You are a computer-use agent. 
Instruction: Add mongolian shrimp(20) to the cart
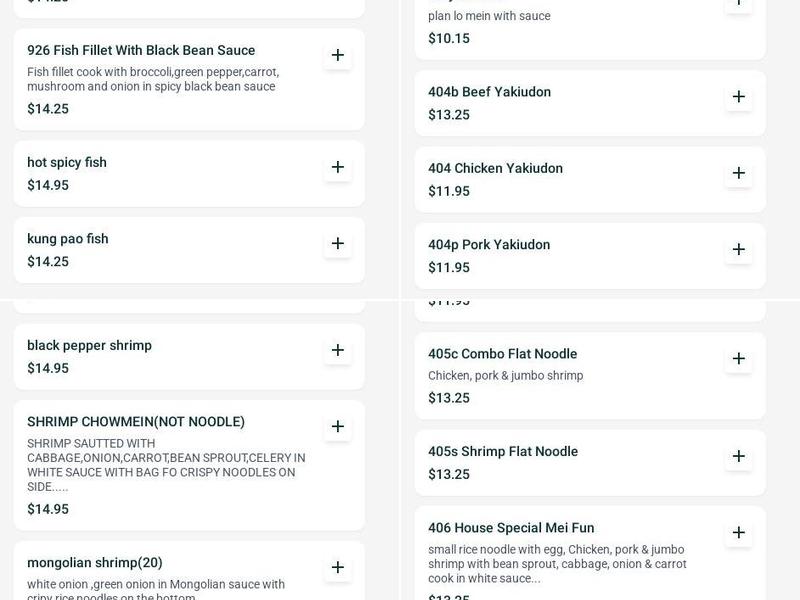click(x=340, y=565)
